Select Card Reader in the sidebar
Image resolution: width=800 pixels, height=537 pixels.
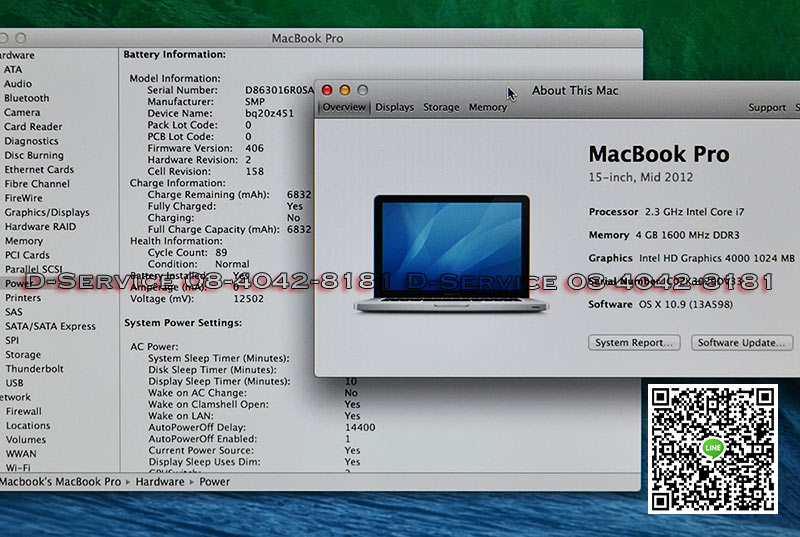coord(33,126)
